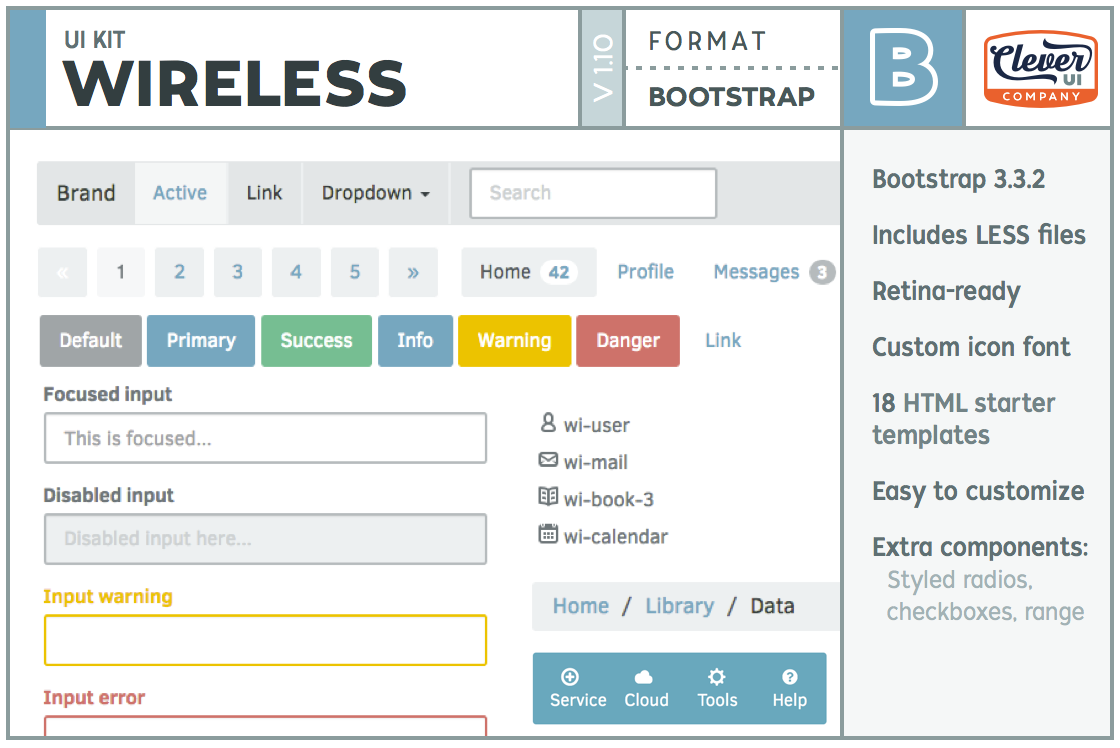Screen dimensions: 1120x748
Task: Go to previous page with « arrow
Action: coord(63,272)
